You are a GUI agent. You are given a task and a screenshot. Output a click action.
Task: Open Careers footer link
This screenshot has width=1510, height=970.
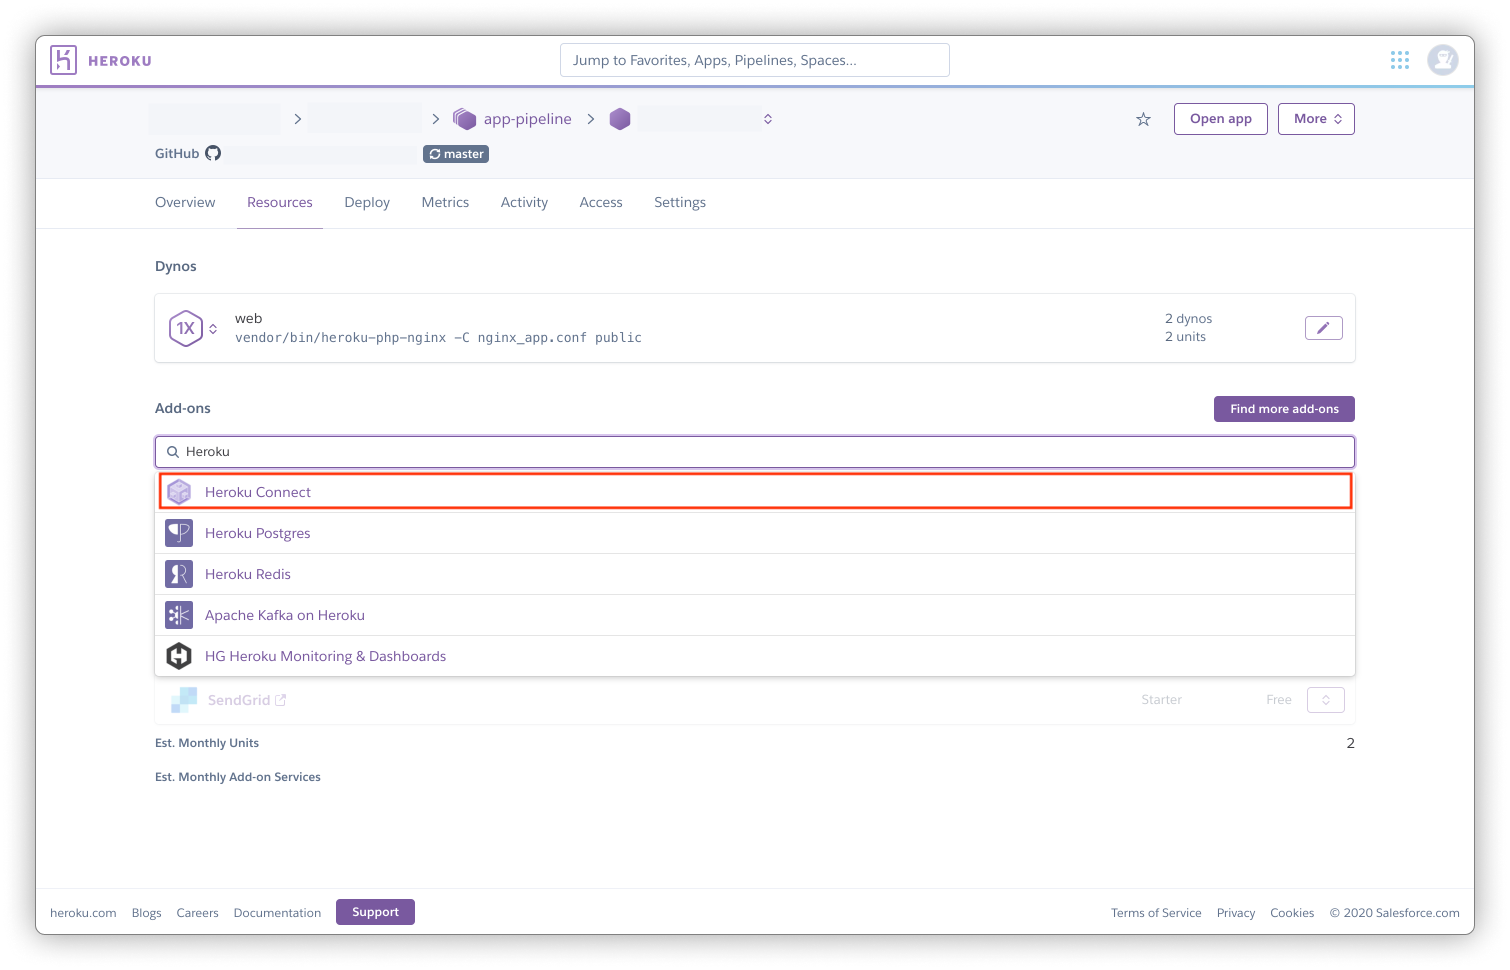[x=197, y=913]
